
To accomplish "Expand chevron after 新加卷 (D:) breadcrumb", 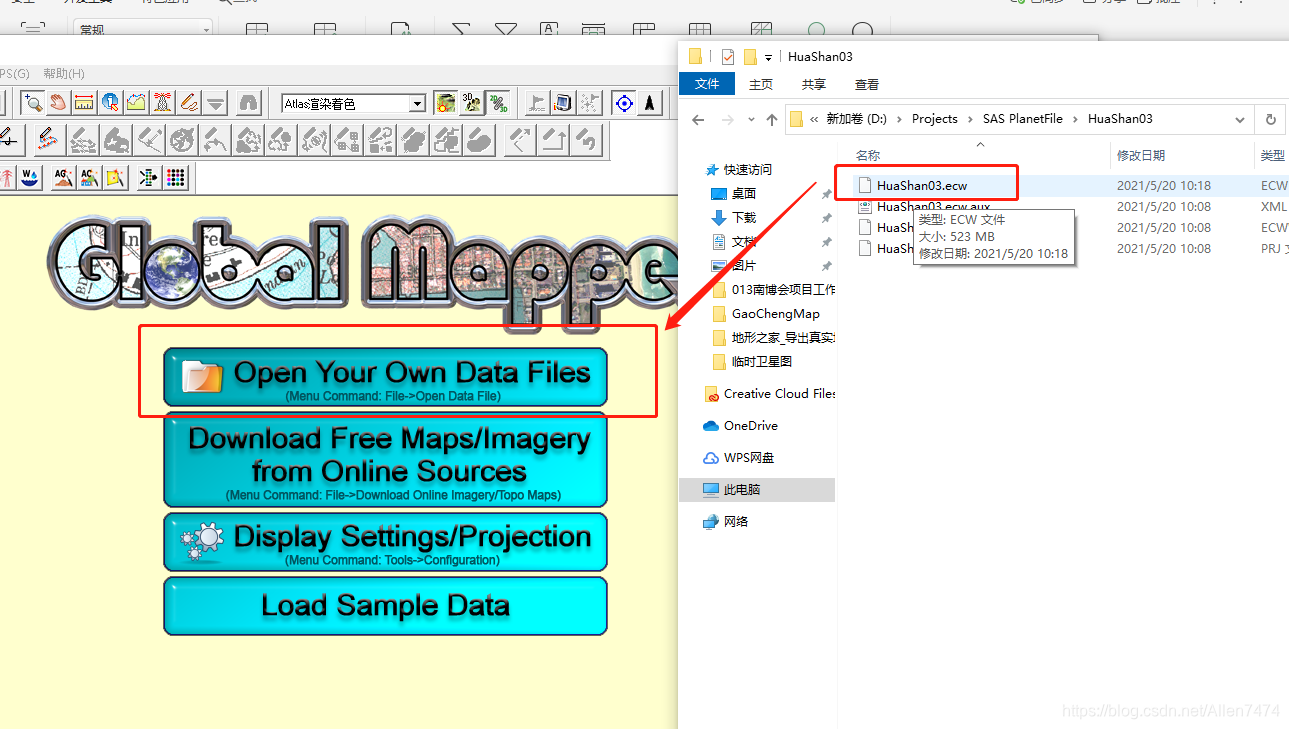I will coord(899,119).
